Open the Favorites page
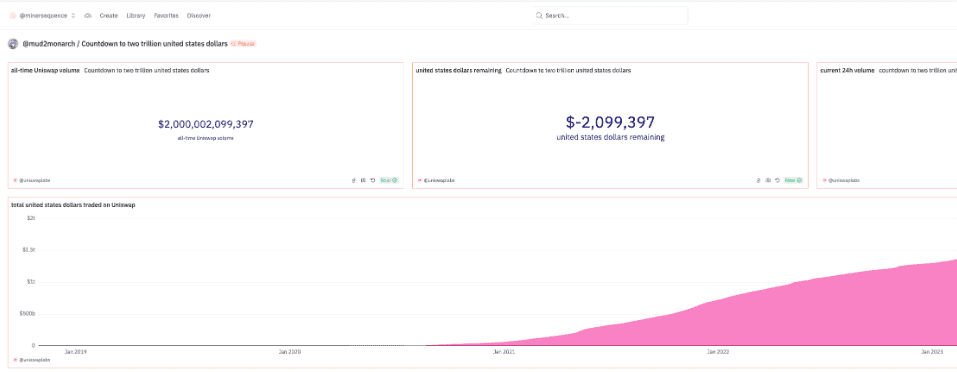This screenshot has height=372, width=957. [166, 15]
